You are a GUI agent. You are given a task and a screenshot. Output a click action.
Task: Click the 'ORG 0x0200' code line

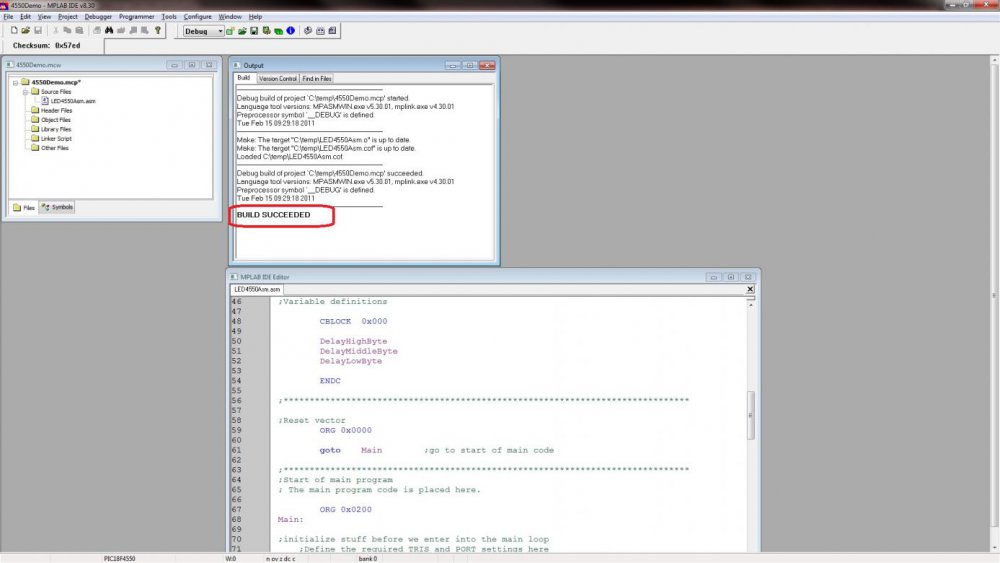(346, 509)
